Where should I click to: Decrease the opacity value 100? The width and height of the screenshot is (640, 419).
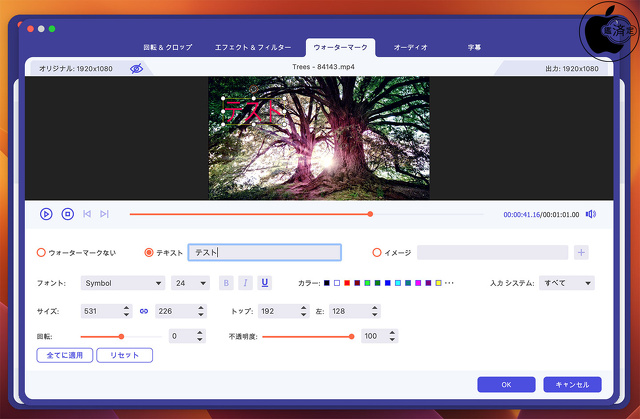pyautogui.click(x=392, y=339)
